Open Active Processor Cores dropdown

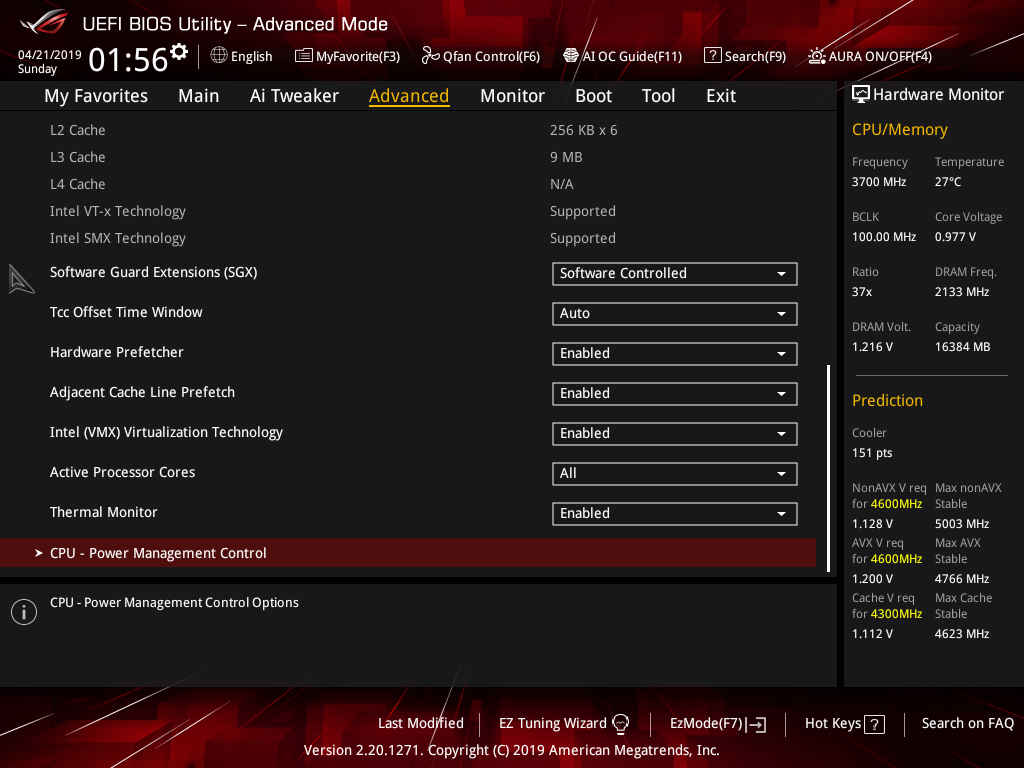(x=674, y=473)
